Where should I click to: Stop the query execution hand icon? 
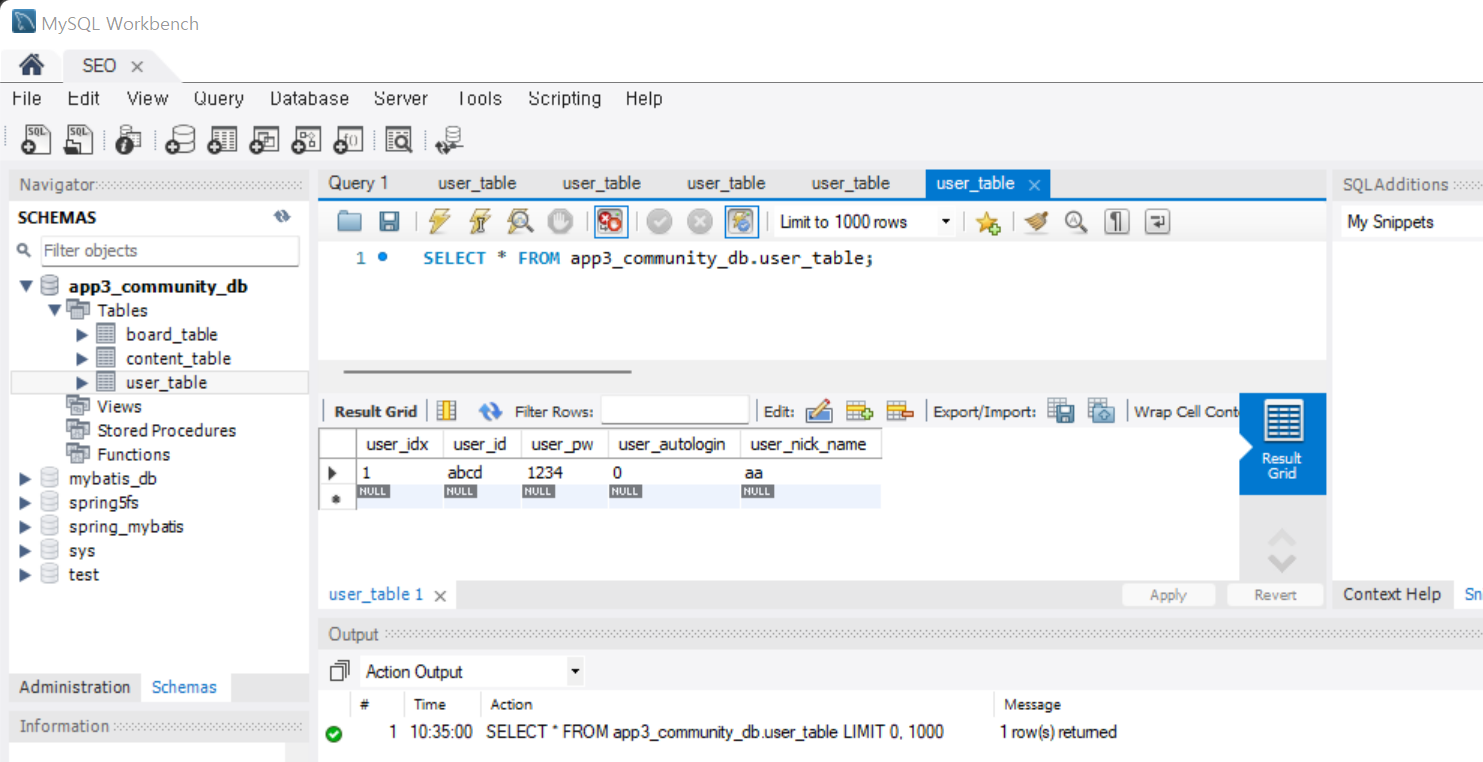click(x=561, y=222)
